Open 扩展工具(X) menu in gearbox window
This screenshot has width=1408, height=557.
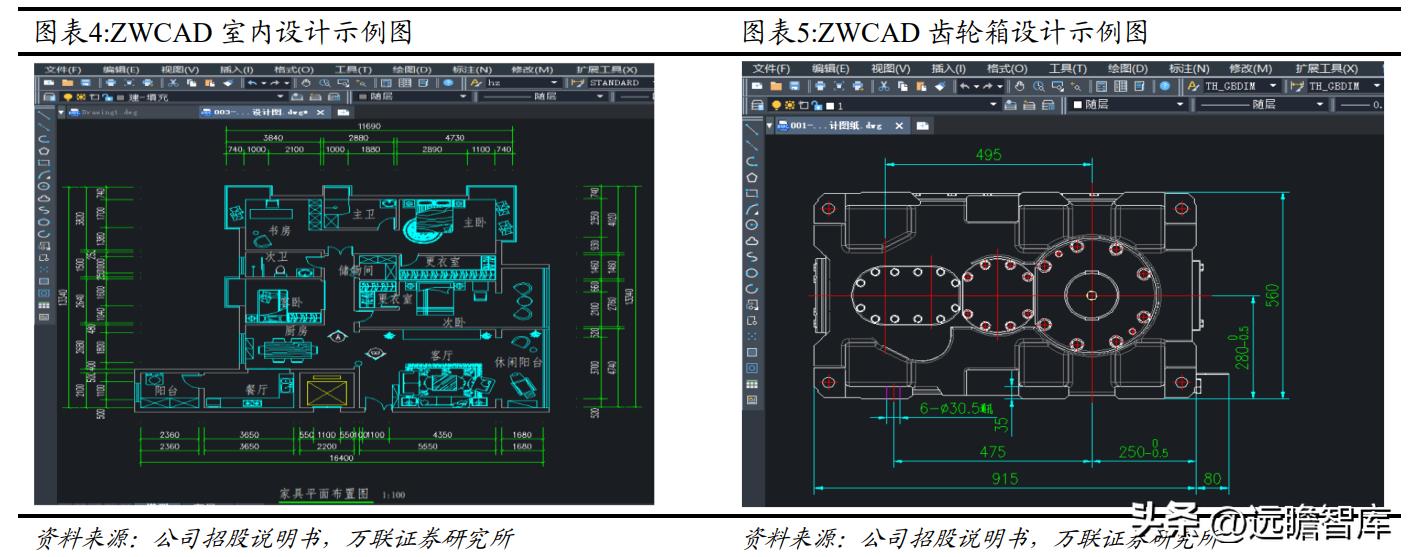click(1327, 69)
